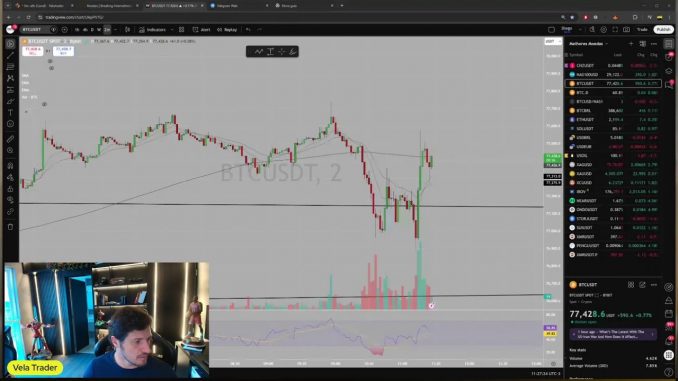Reload the page with browser refresh icon
Screen dimensions: 678x381
click(29, 17)
